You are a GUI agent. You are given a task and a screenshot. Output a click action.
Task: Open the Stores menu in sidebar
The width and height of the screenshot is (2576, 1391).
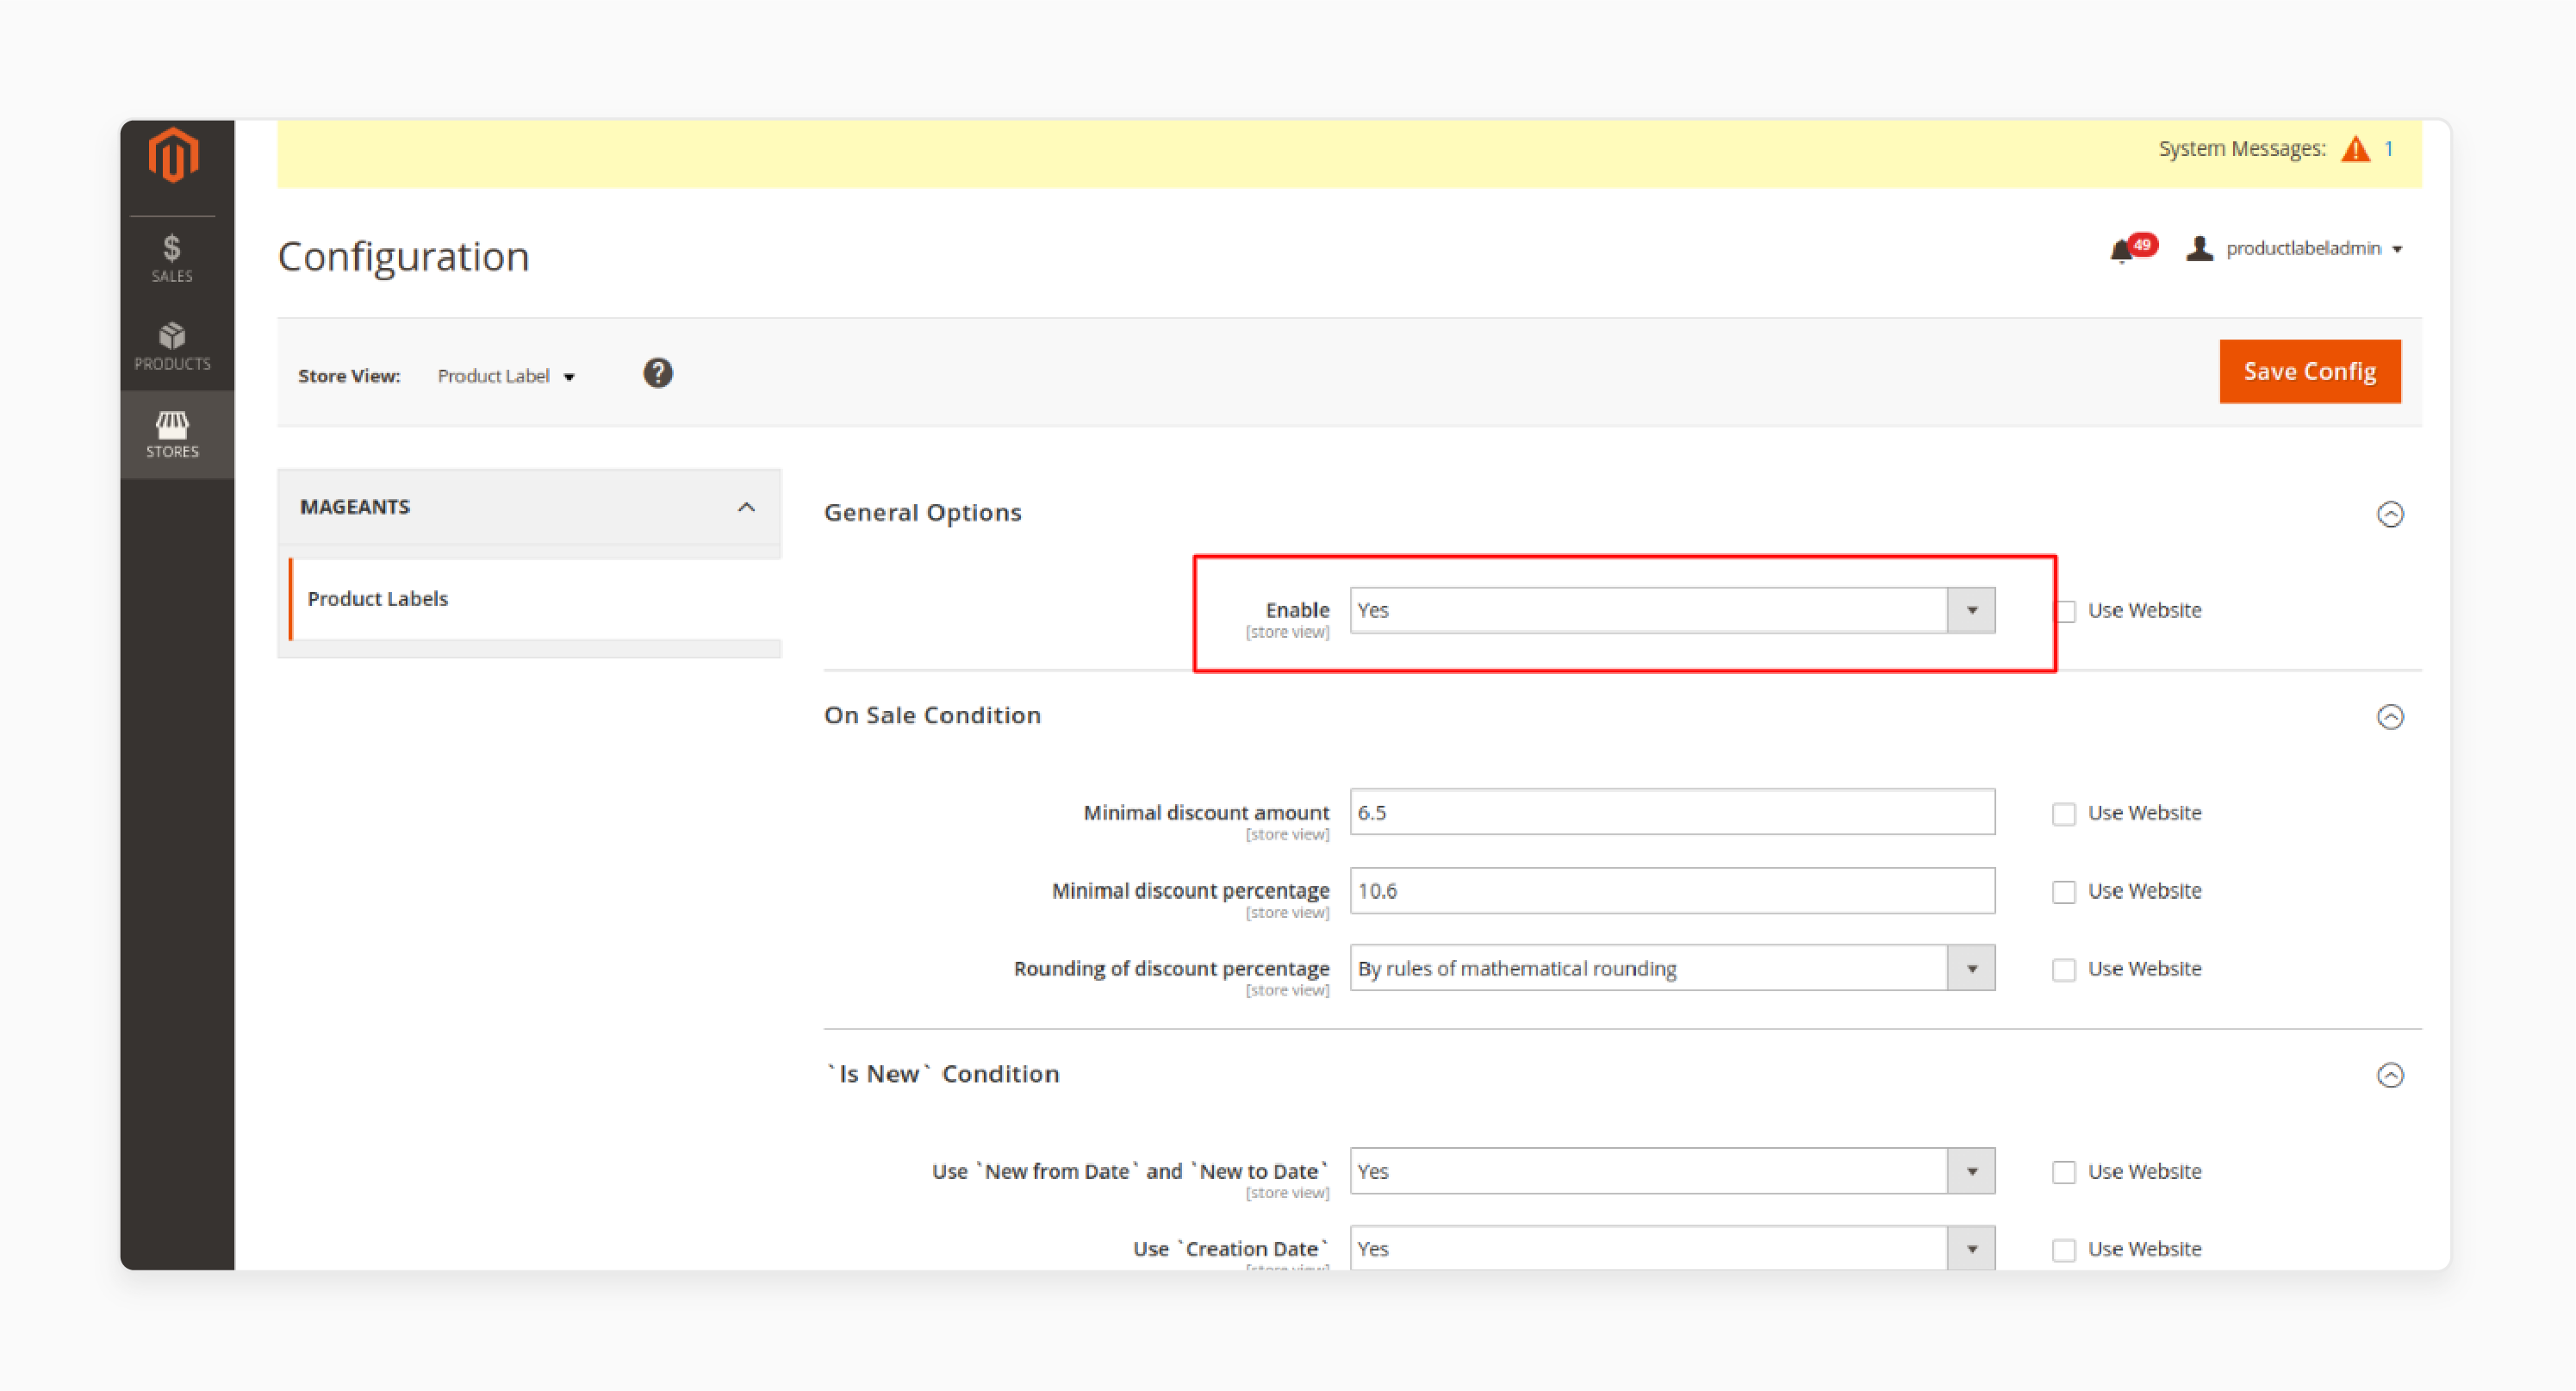[x=172, y=434]
